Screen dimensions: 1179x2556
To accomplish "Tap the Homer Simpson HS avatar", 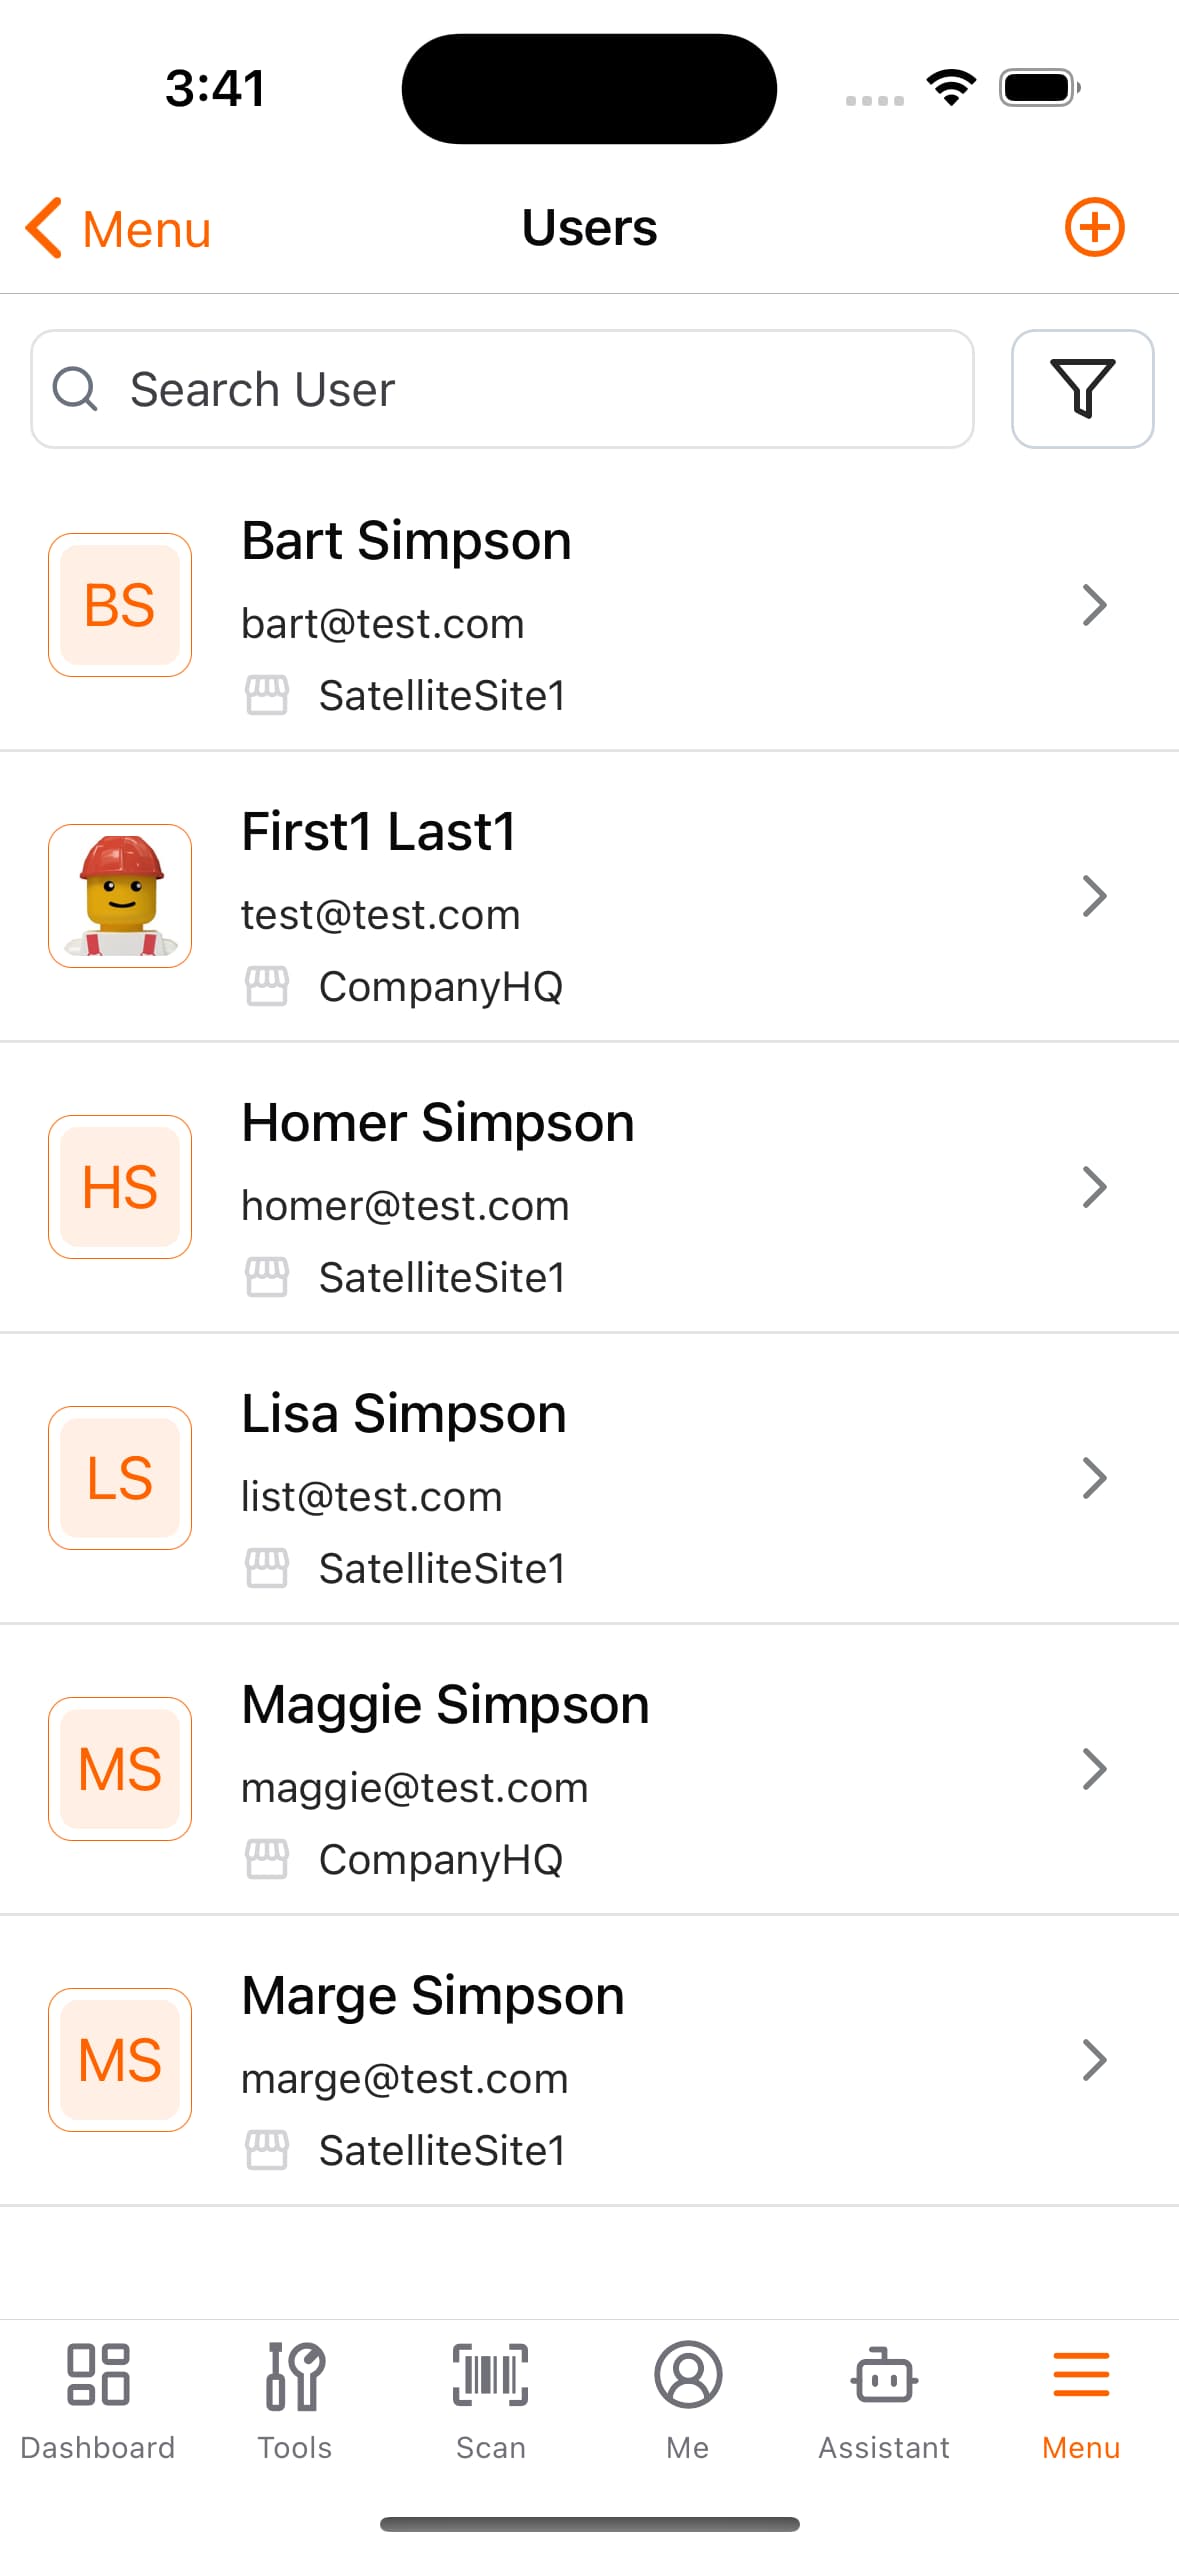I will [x=120, y=1187].
